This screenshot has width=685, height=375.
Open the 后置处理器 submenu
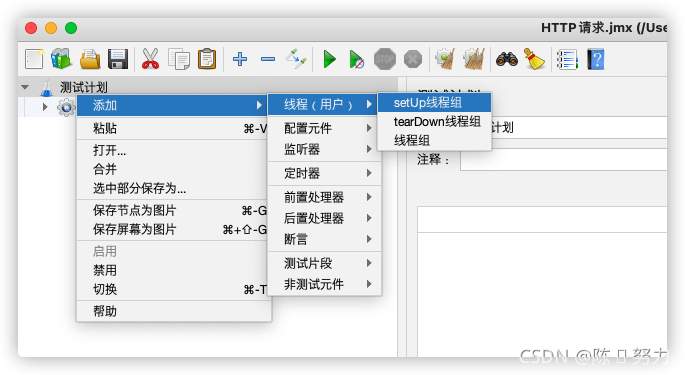(325, 218)
